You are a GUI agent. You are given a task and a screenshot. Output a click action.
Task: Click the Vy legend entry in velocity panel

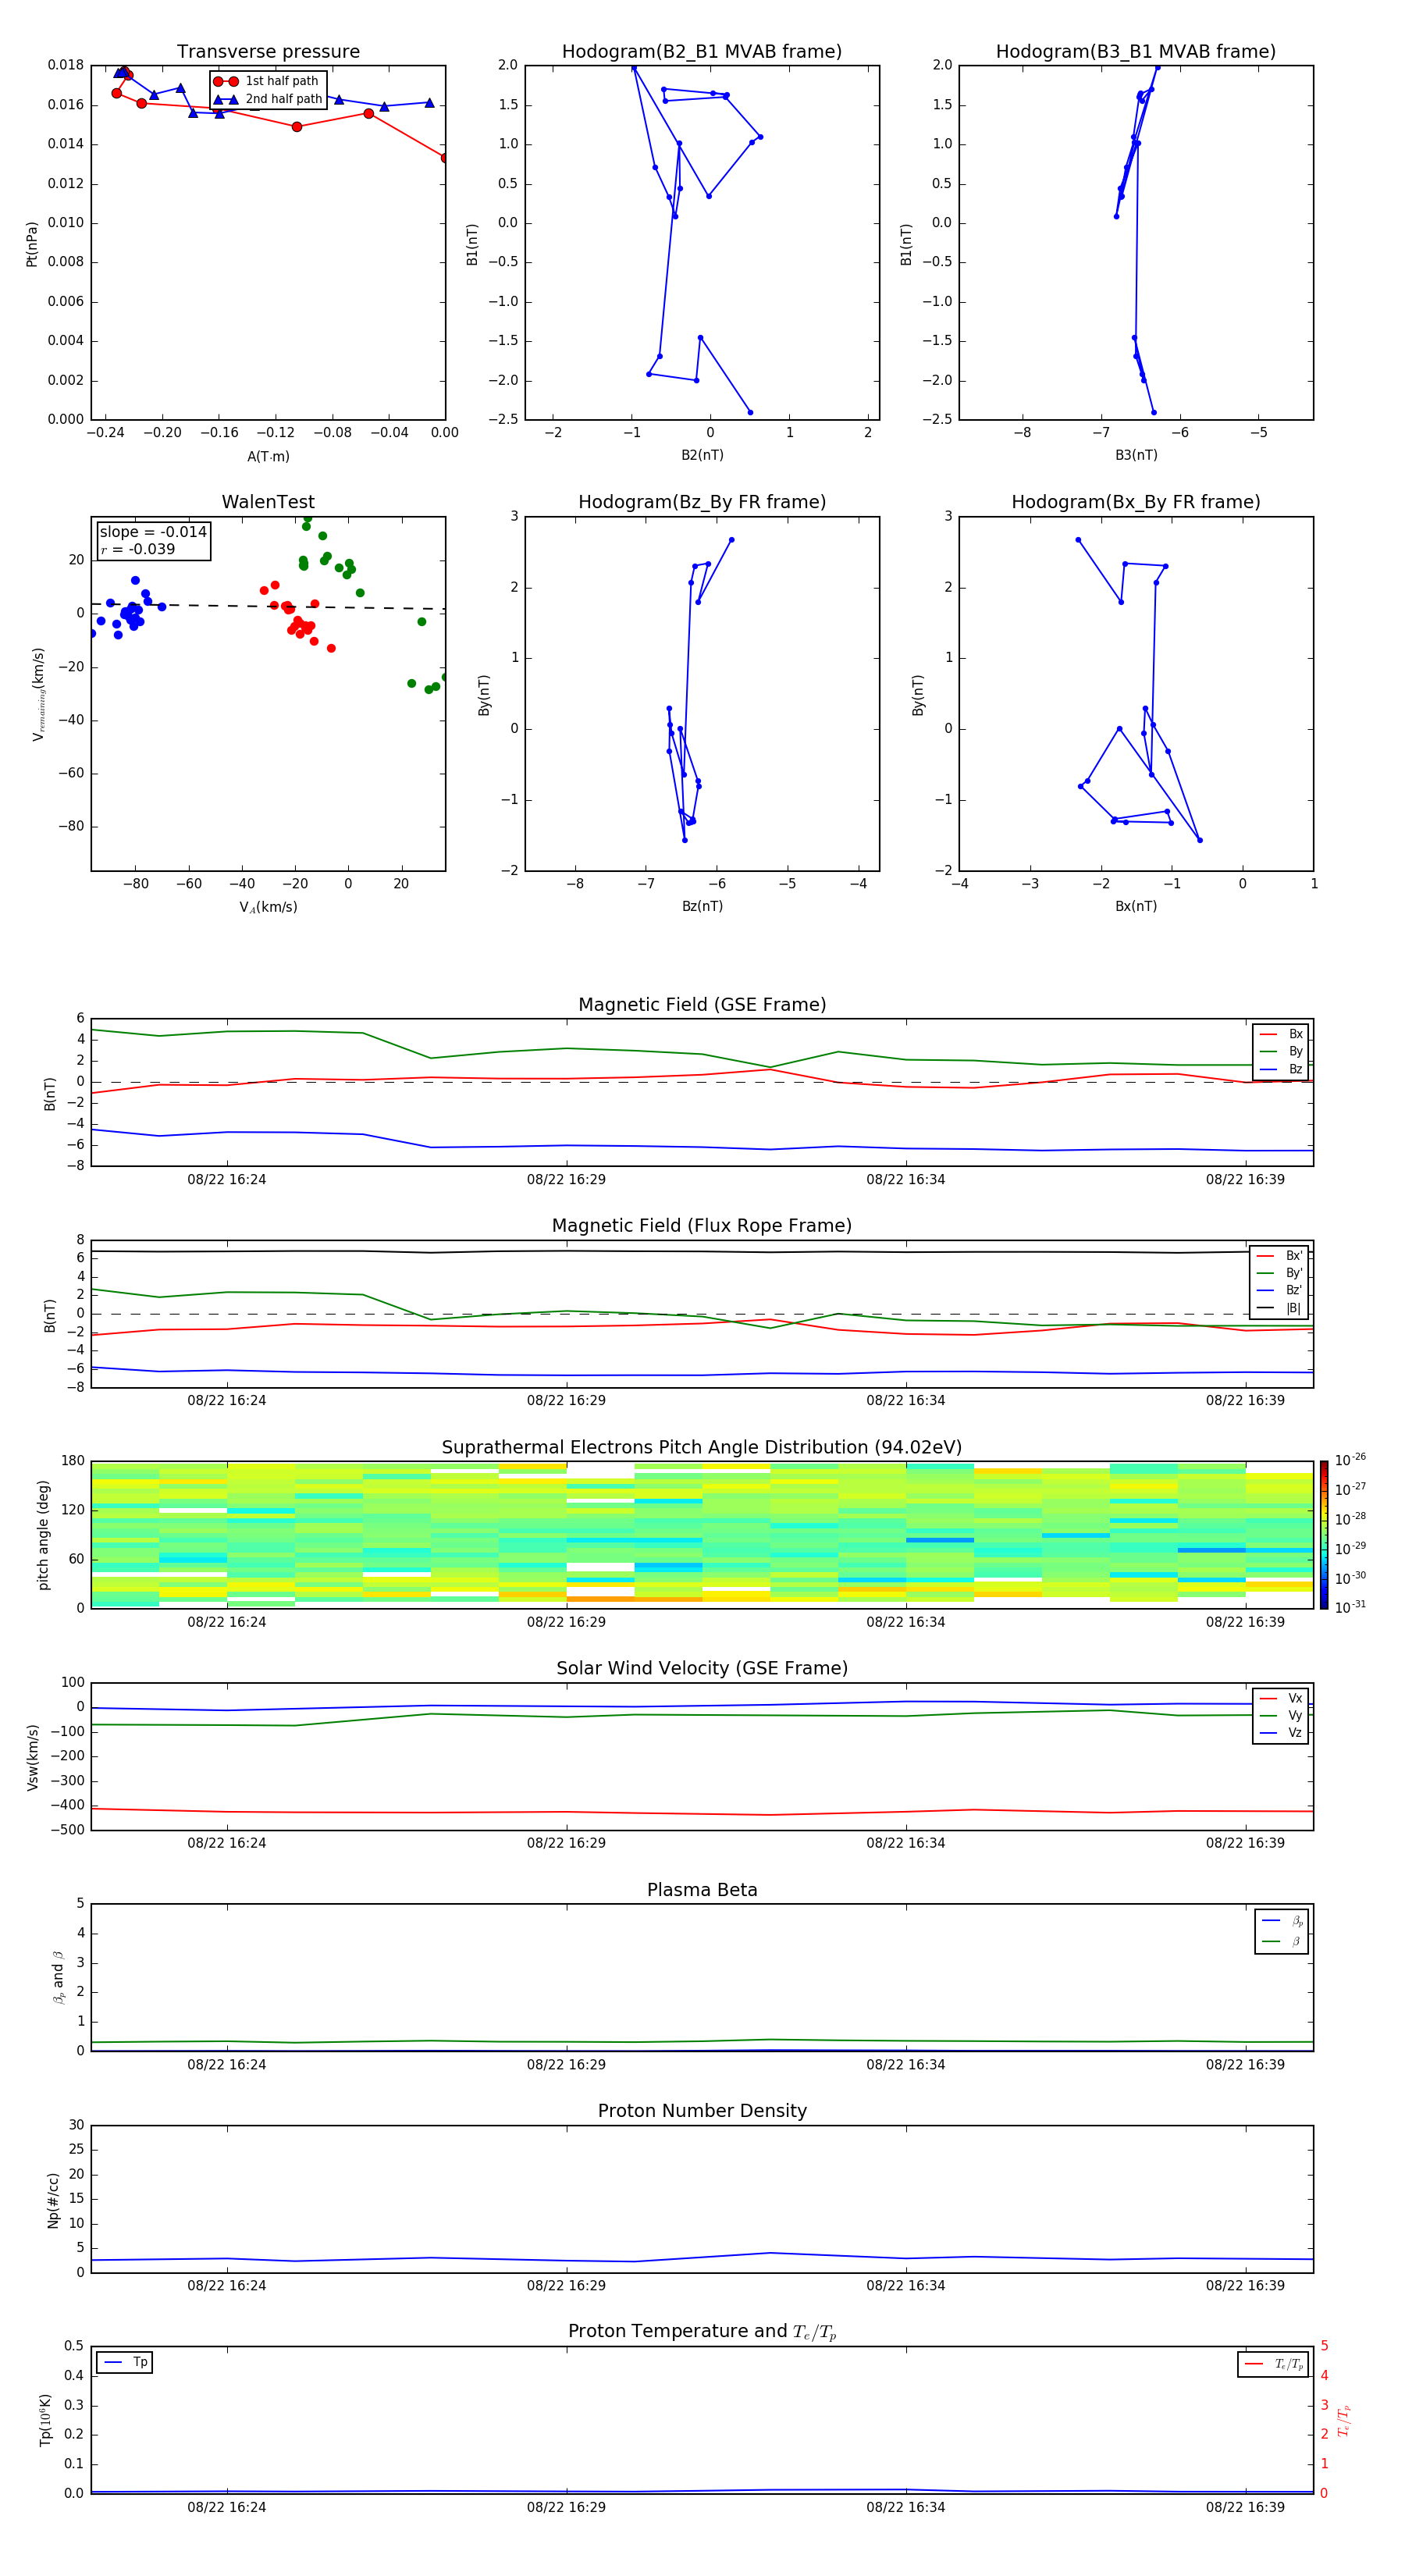click(1281, 1716)
